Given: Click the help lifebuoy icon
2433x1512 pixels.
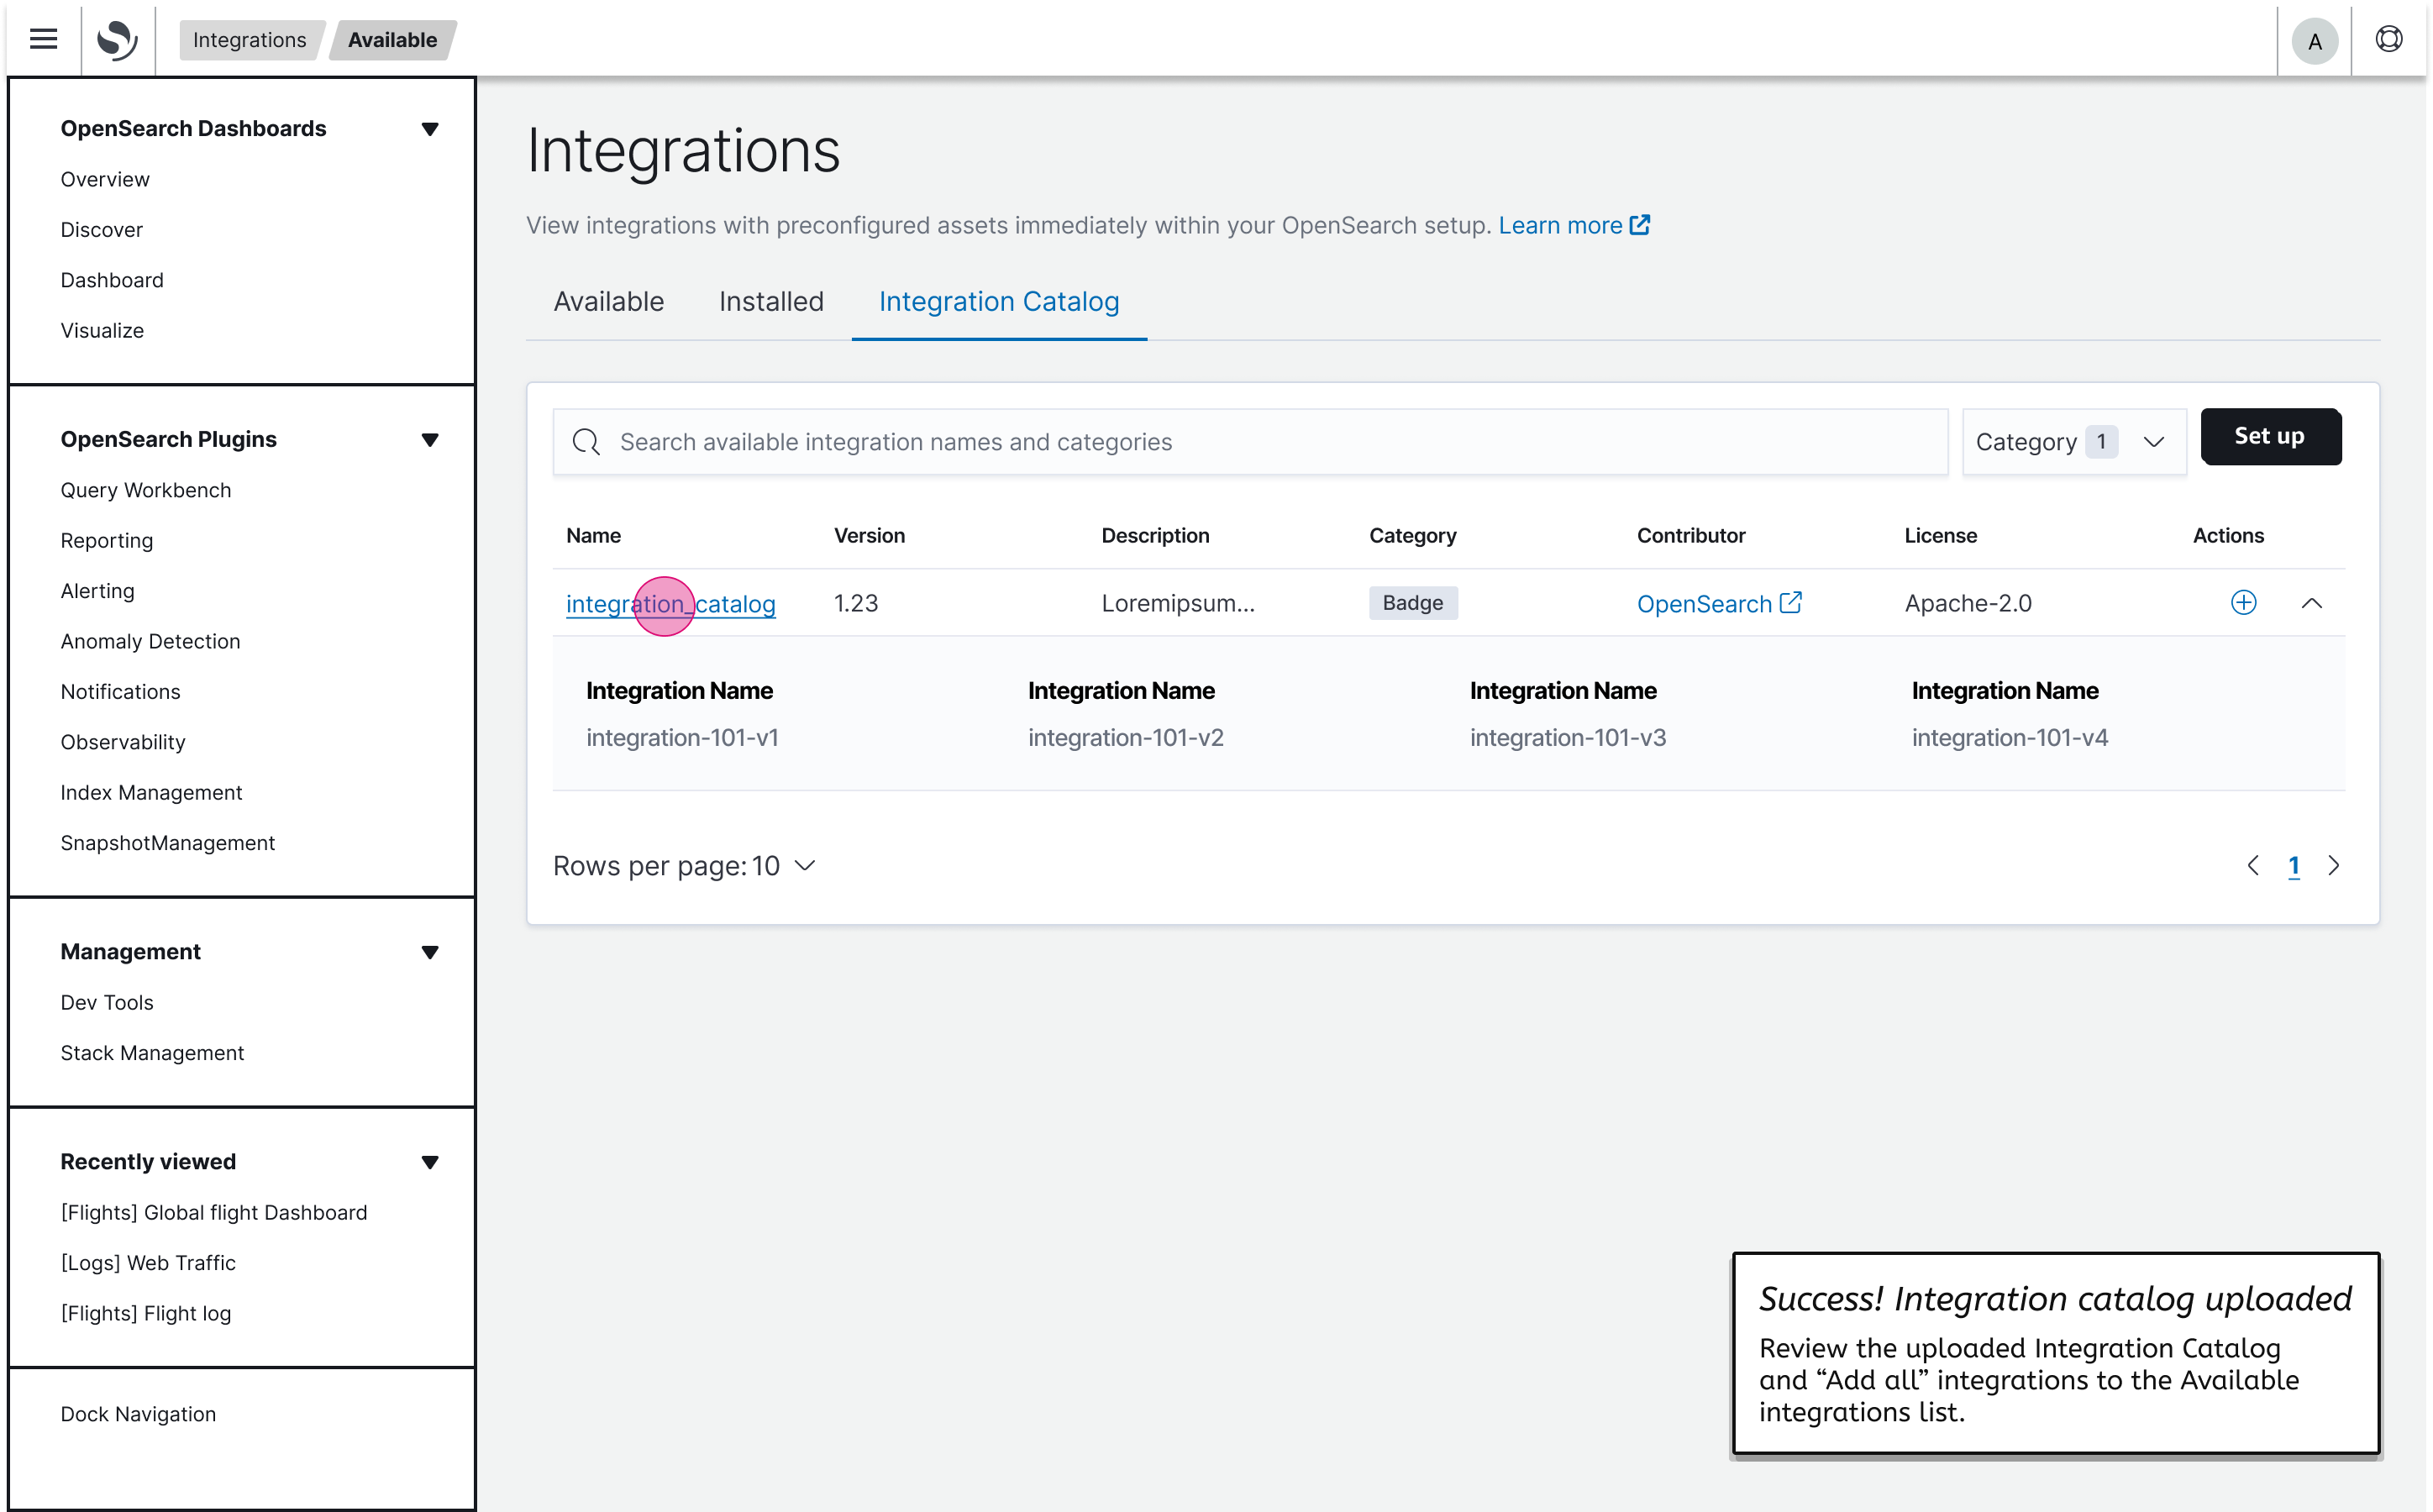Looking at the screenshot, I should click(2390, 39).
